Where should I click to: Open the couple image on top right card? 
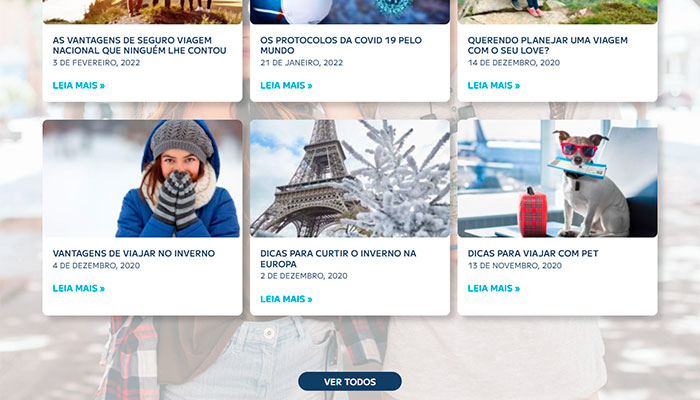point(557,12)
